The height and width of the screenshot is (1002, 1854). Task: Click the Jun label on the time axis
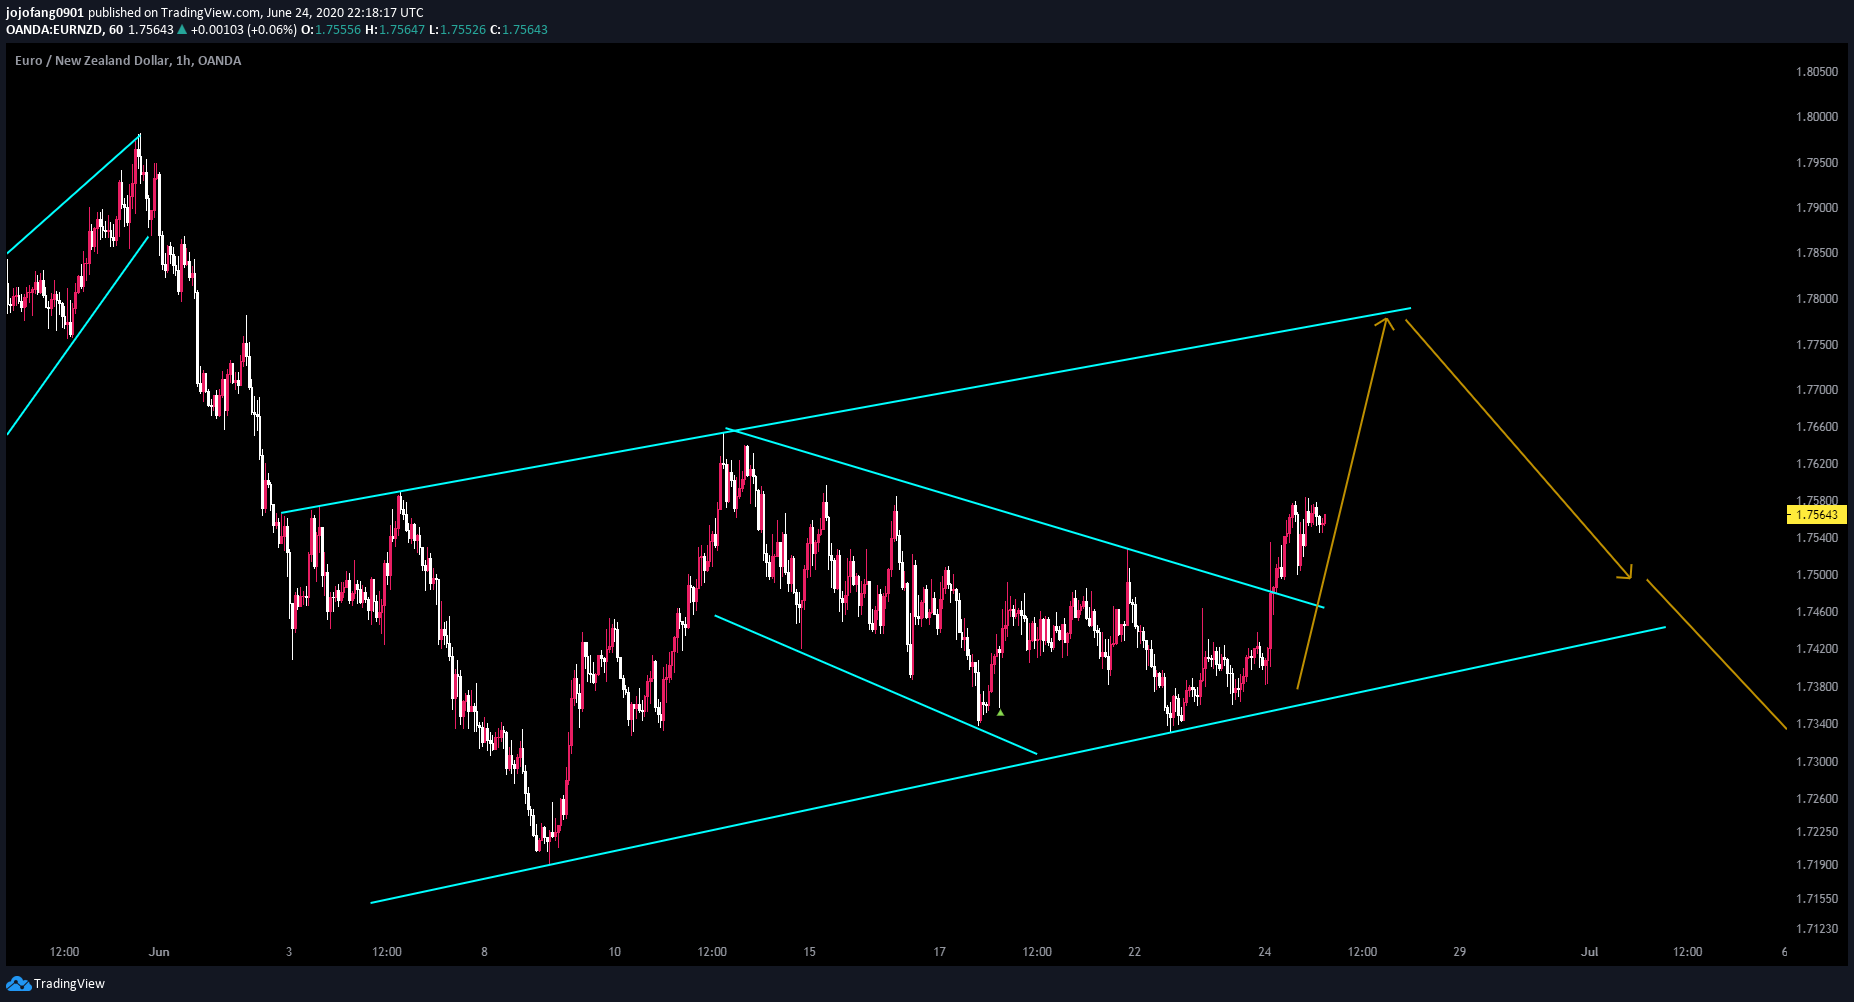pos(159,952)
